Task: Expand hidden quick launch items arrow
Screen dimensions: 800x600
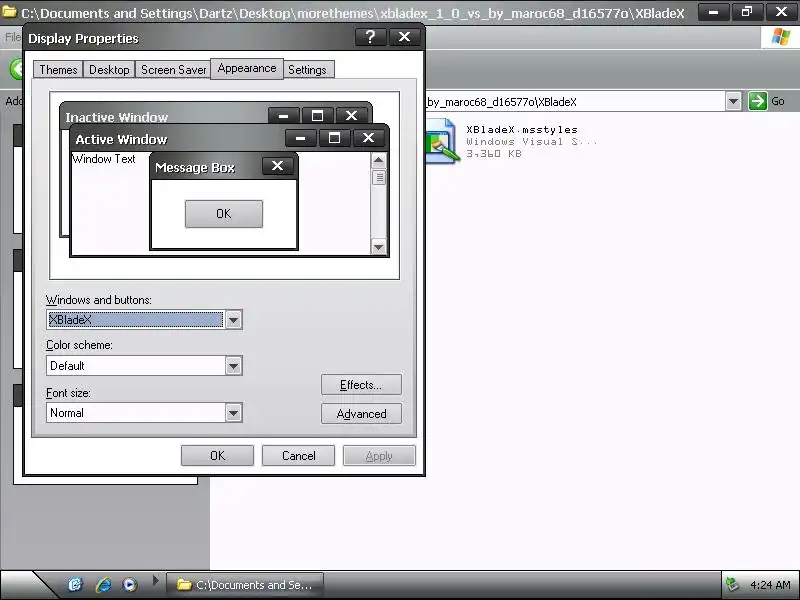Action: coord(156,580)
